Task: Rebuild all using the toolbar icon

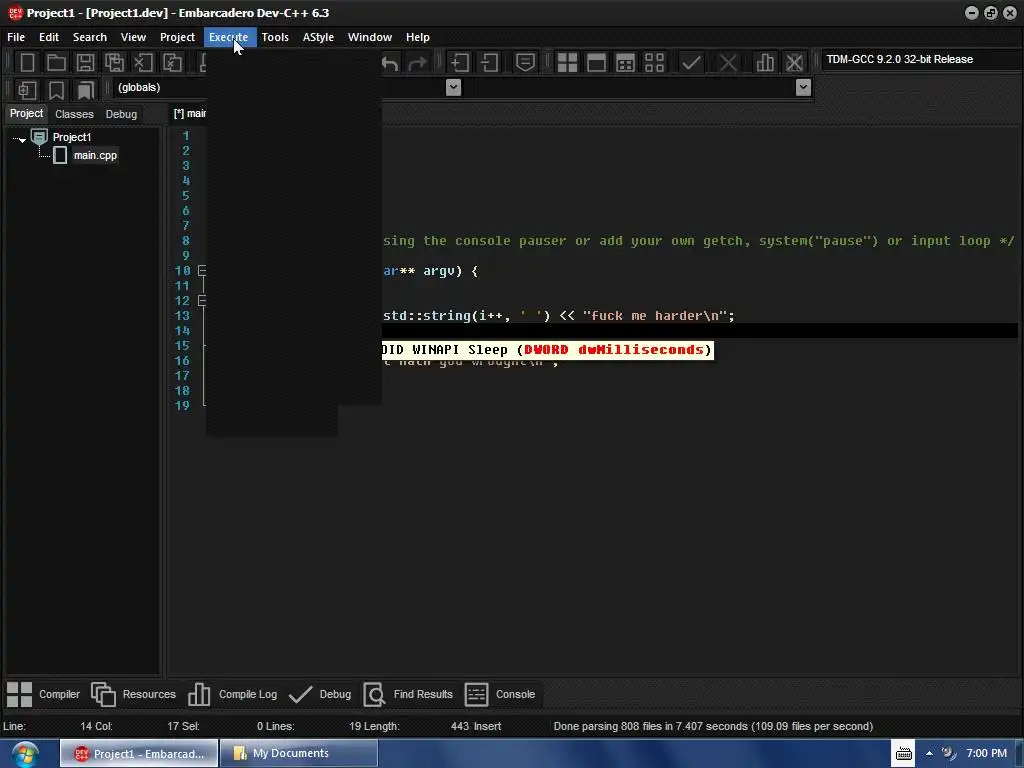Action: coord(654,63)
